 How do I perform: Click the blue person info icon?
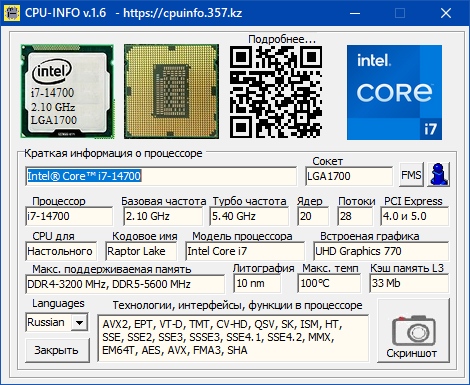coord(439,174)
